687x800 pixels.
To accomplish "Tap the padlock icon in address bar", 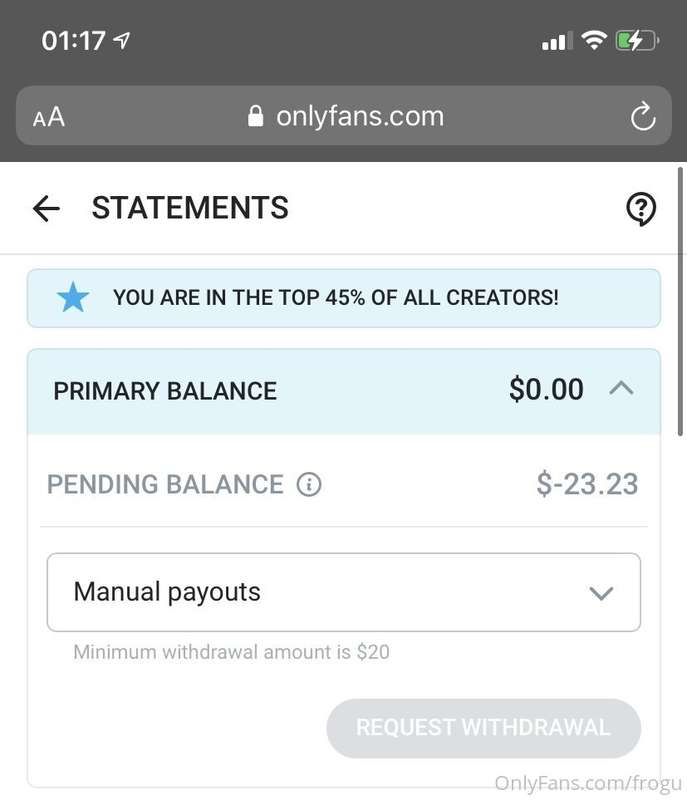I will click(x=256, y=116).
